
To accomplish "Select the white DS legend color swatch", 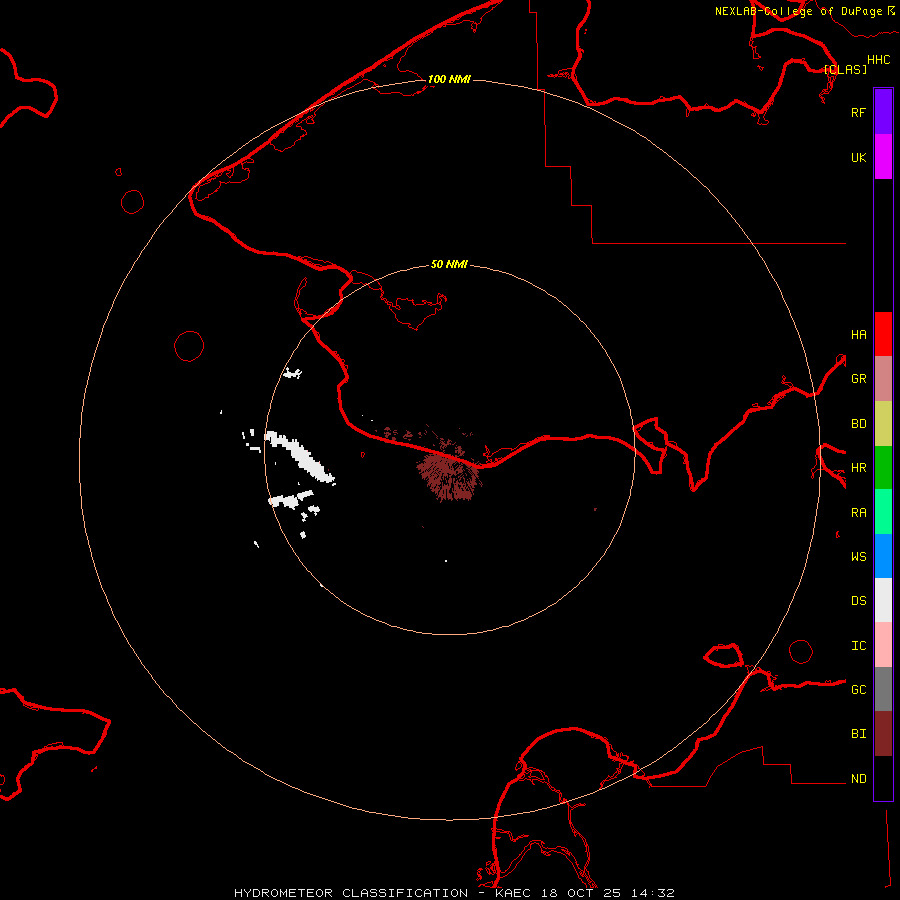I will (x=883, y=600).
